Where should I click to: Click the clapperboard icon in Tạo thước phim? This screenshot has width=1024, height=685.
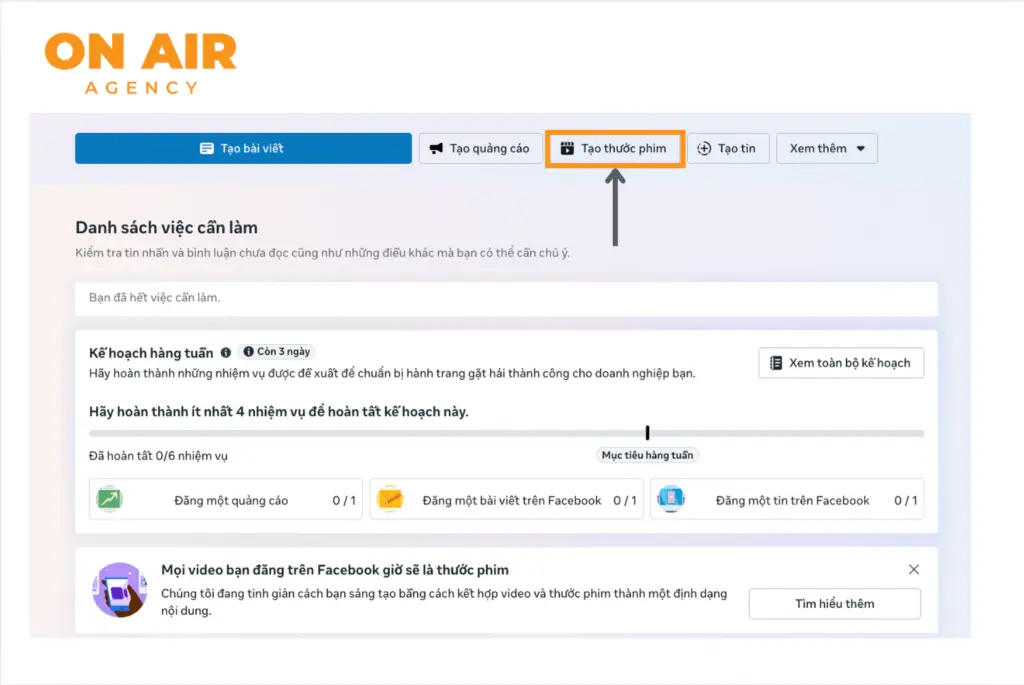pos(567,149)
